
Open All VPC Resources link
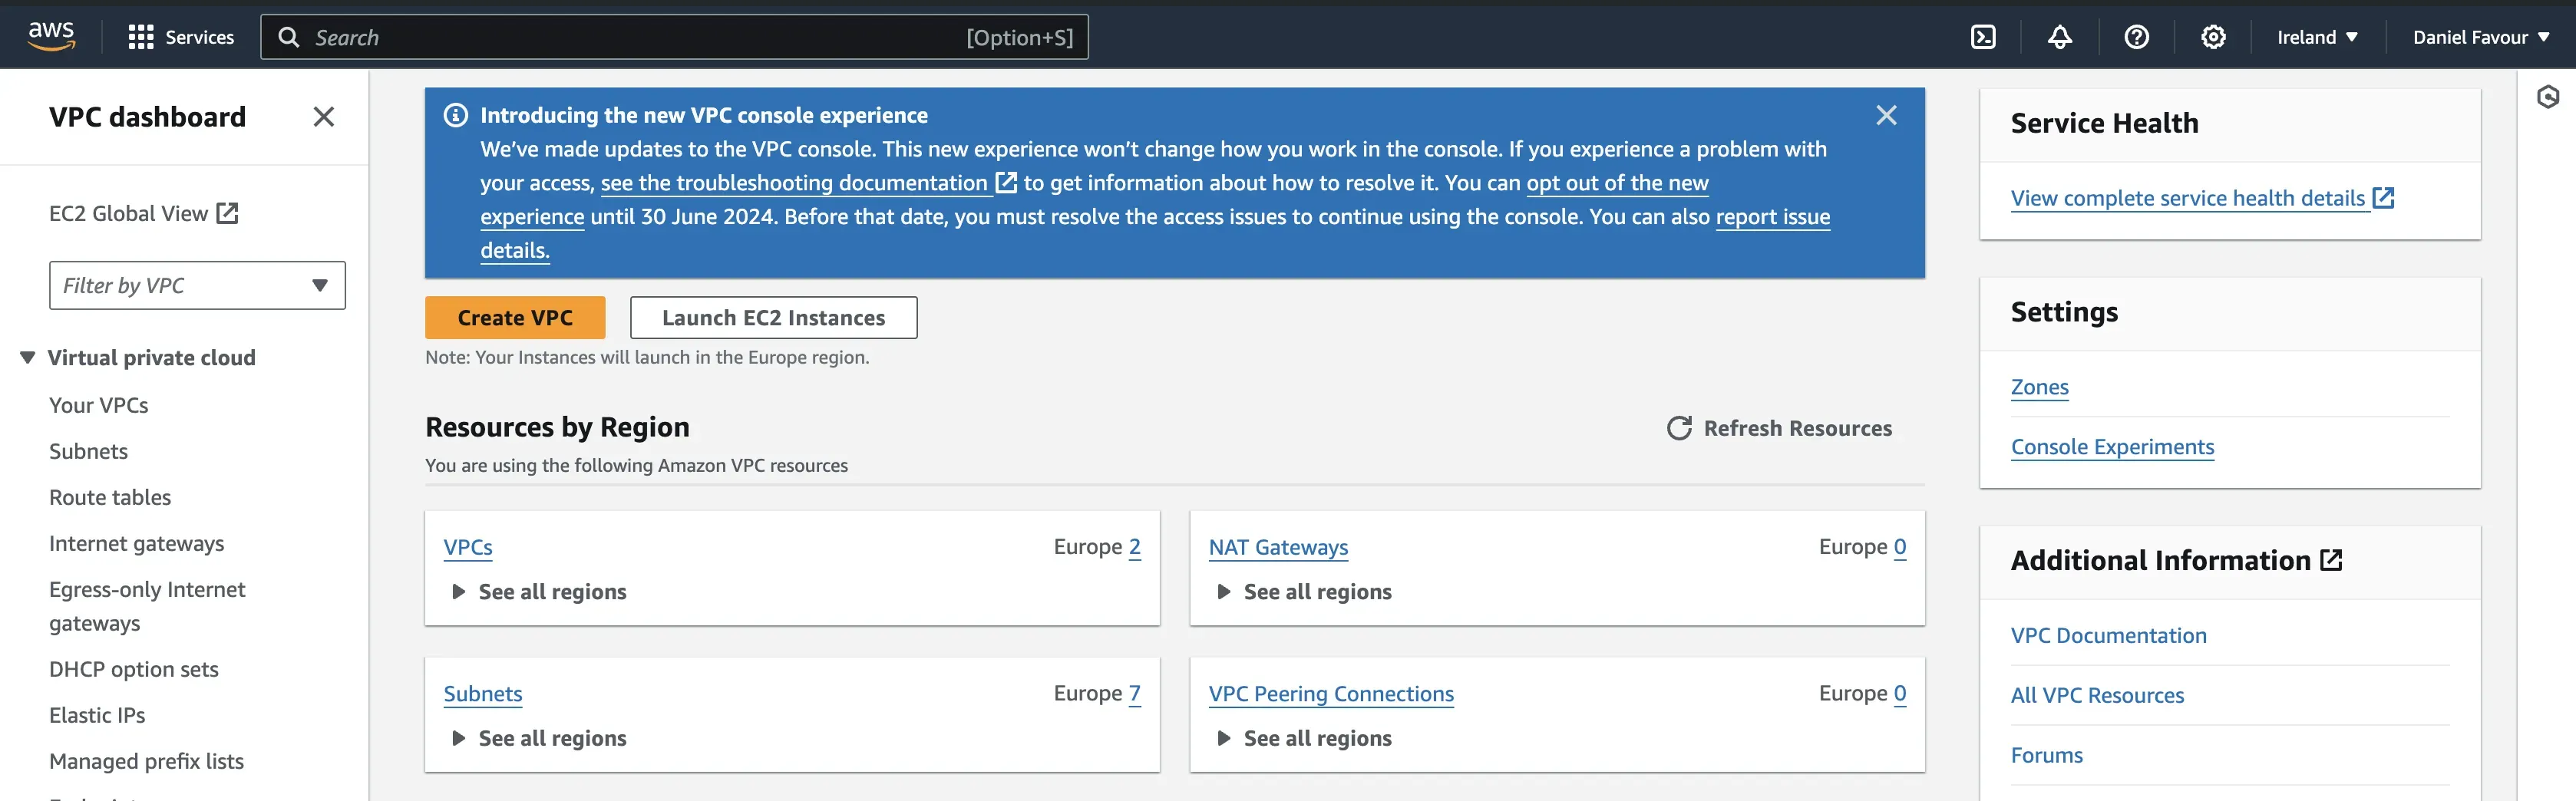click(2097, 695)
